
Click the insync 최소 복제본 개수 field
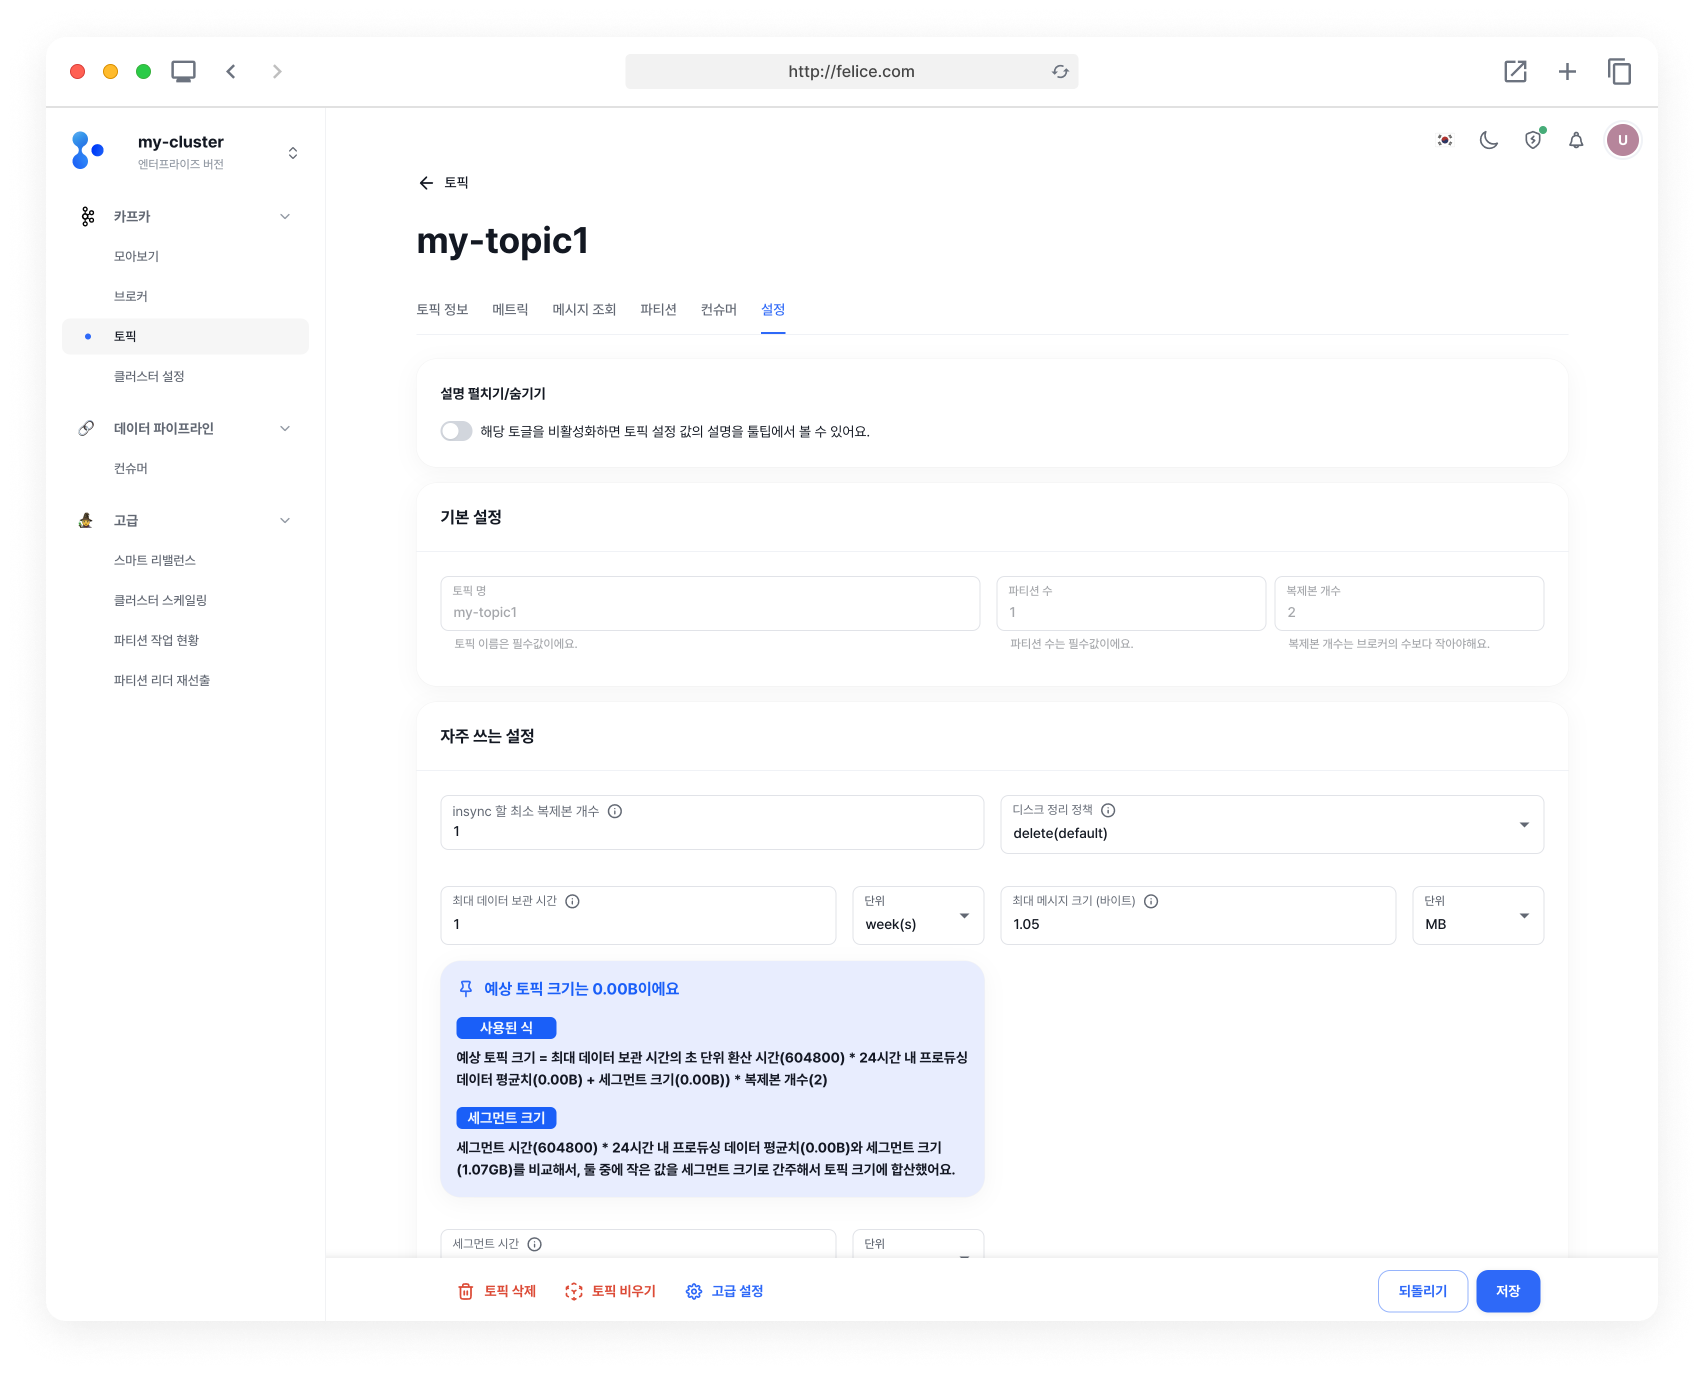tap(712, 823)
